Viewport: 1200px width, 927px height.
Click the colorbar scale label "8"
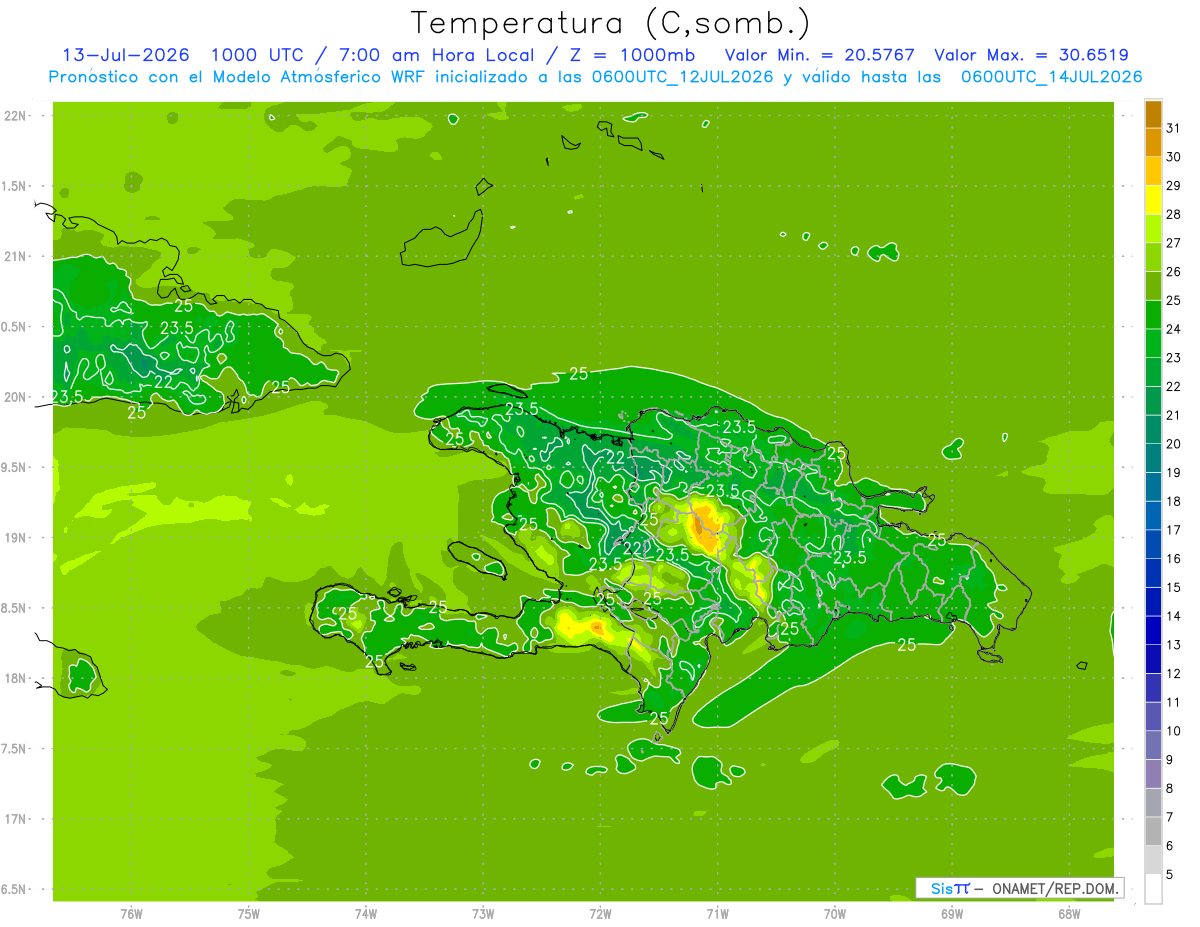1170,789
